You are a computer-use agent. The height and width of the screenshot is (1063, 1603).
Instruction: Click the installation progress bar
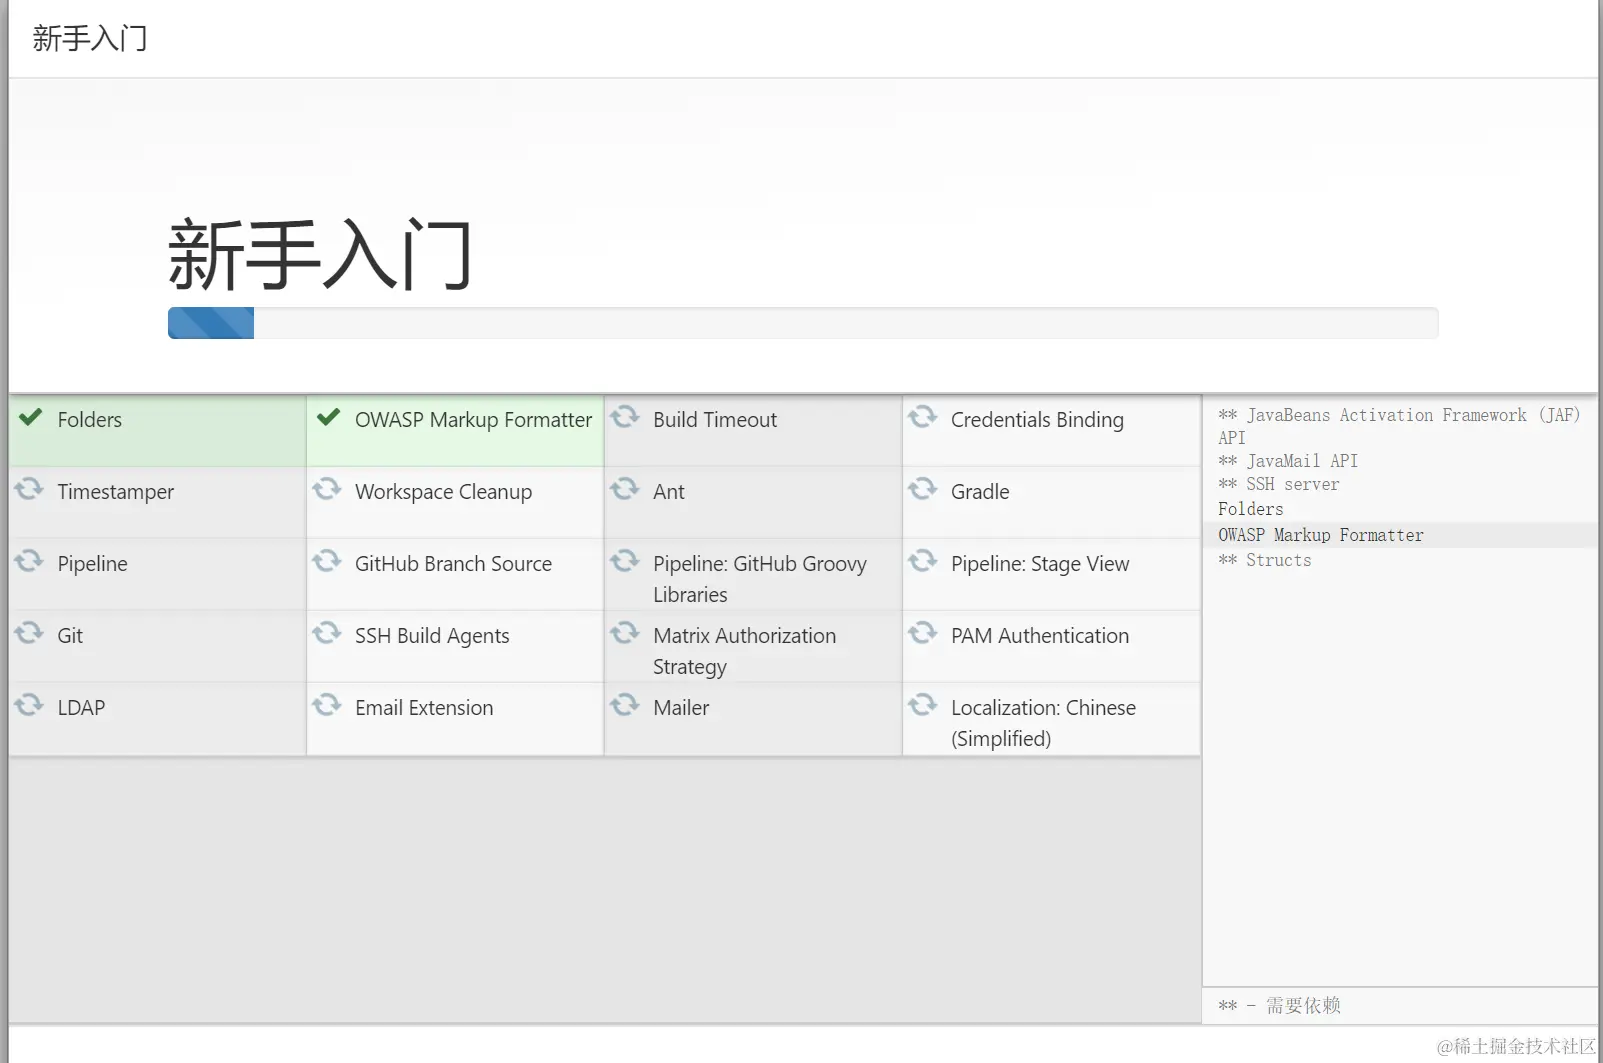click(803, 323)
